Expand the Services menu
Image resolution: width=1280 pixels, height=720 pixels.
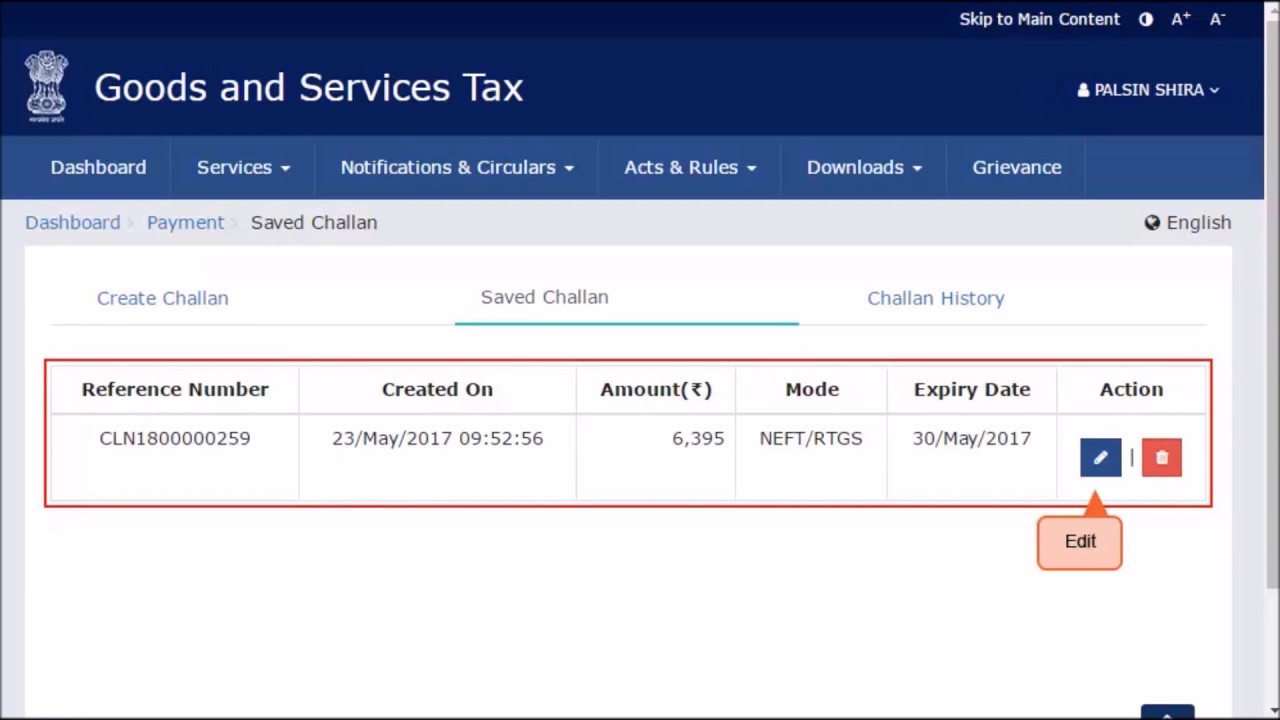[x=243, y=167]
